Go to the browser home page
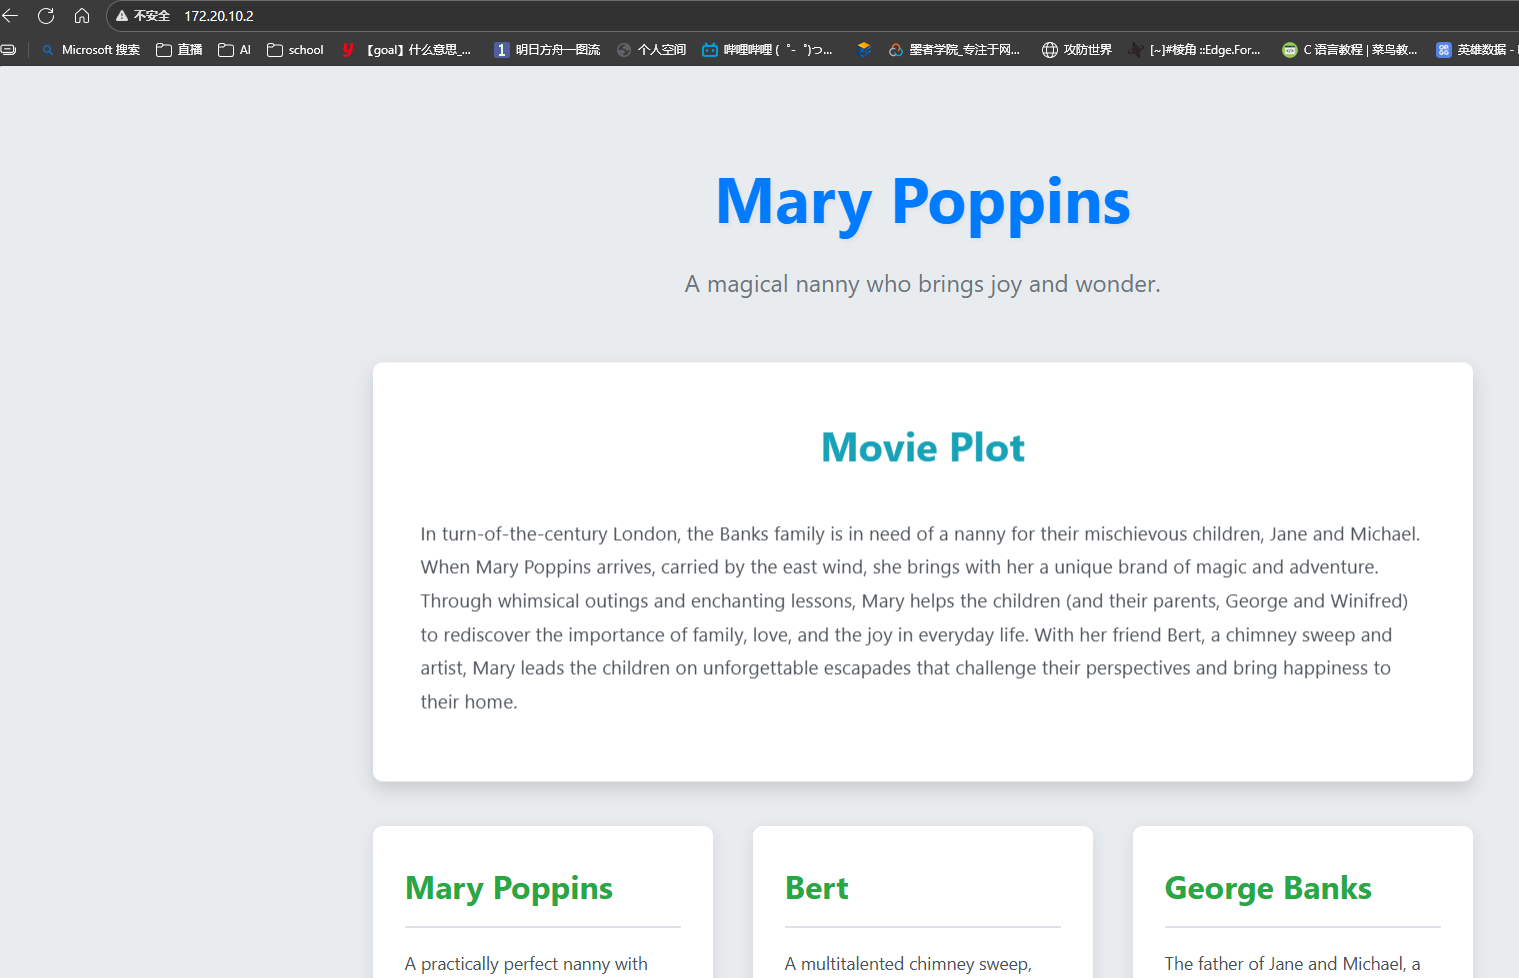 82,16
